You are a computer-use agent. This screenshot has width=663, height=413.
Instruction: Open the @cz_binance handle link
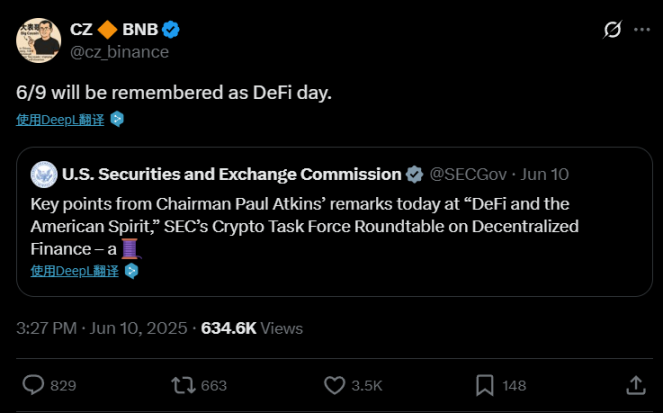[119, 51]
